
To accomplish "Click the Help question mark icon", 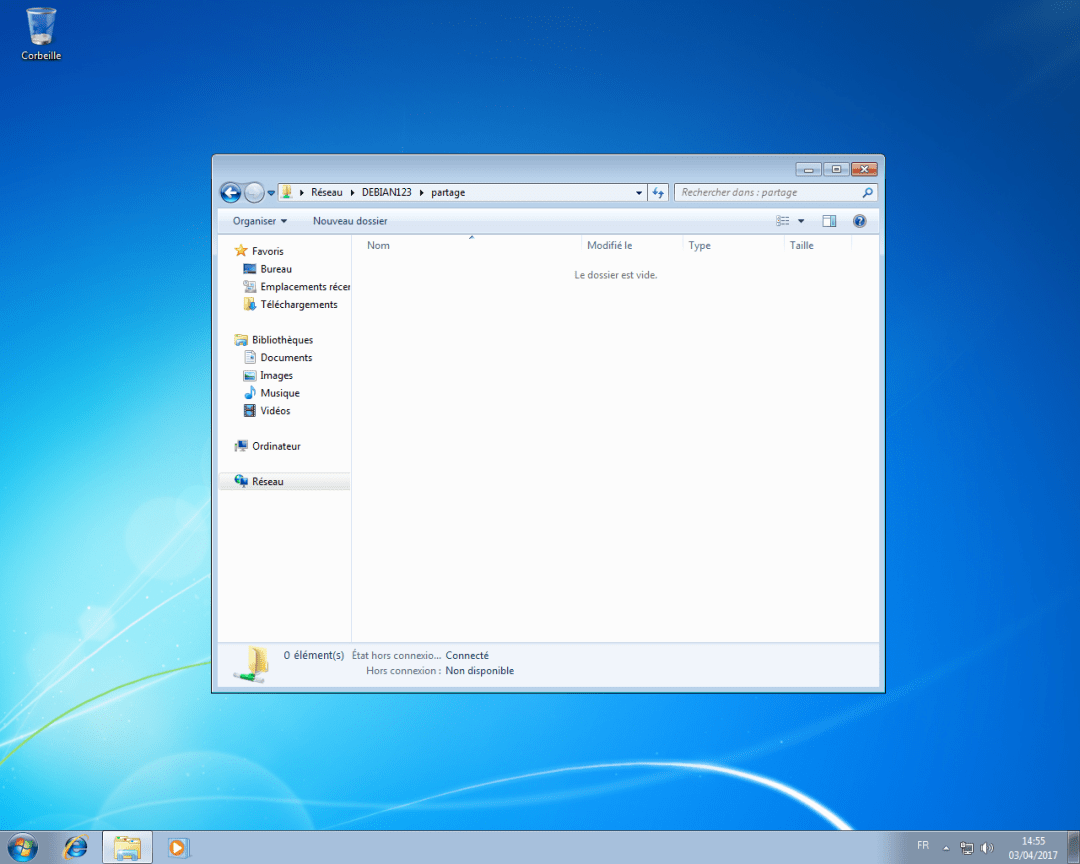I will pyautogui.click(x=859, y=220).
